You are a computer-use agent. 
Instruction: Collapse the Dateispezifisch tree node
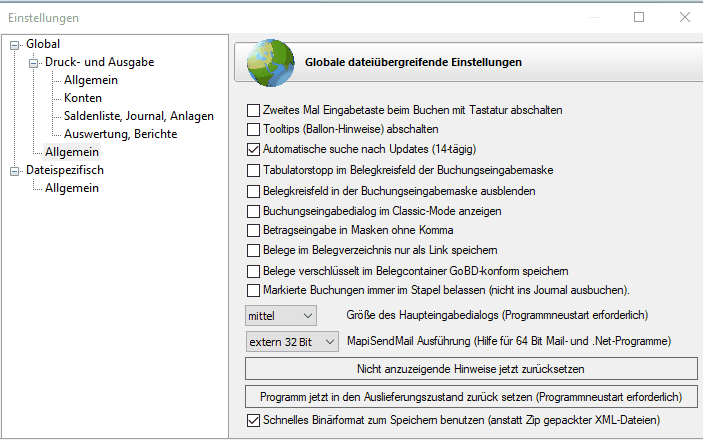point(14,171)
